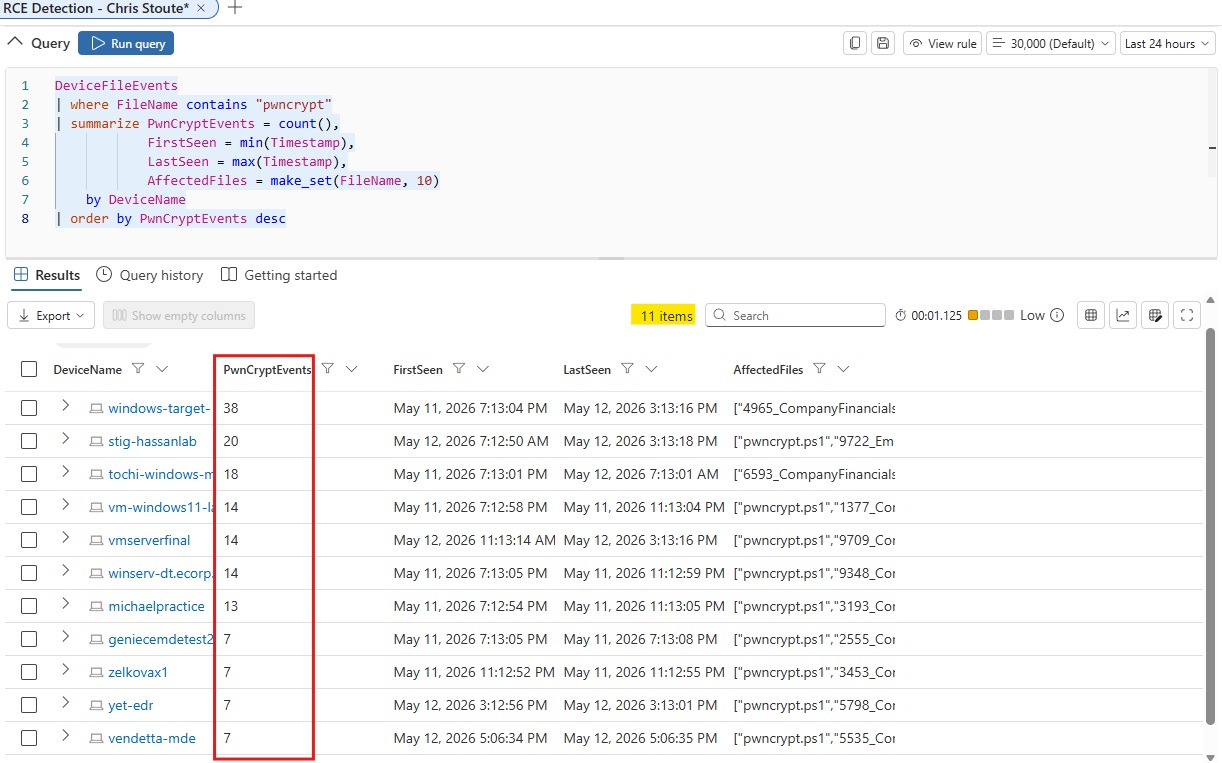
Task: Open device link yet-edr
Action: (133, 705)
